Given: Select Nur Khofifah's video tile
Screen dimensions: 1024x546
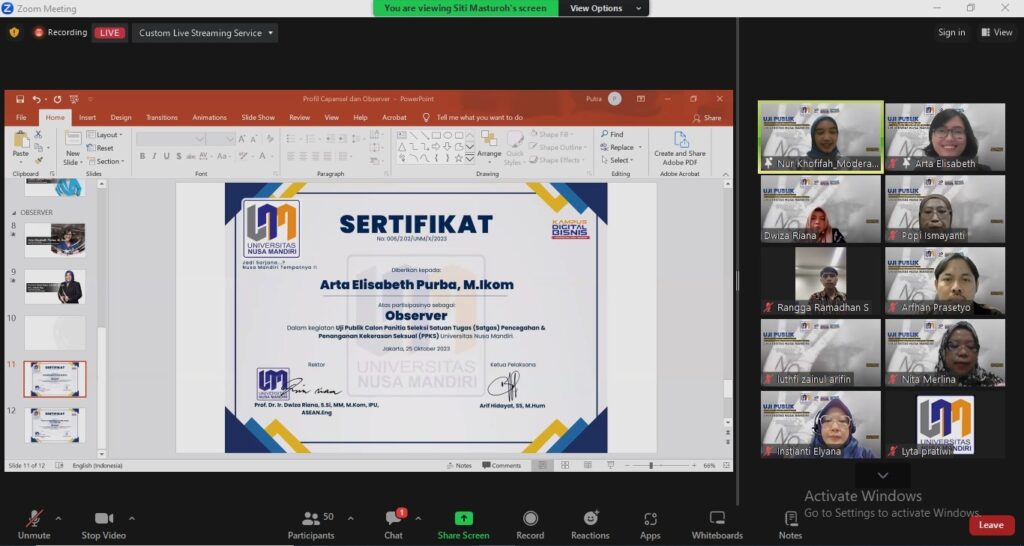Looking at the screenshot, I should click(821, 137).
